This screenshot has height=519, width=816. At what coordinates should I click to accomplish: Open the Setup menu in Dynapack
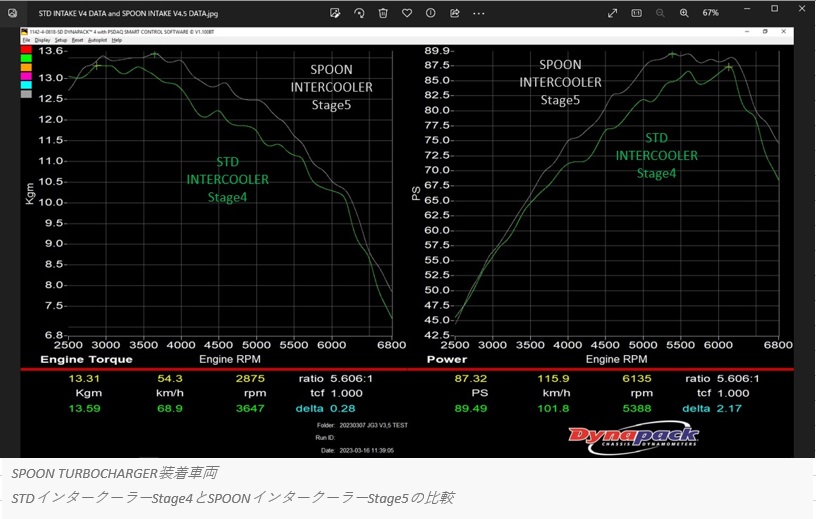61,40
